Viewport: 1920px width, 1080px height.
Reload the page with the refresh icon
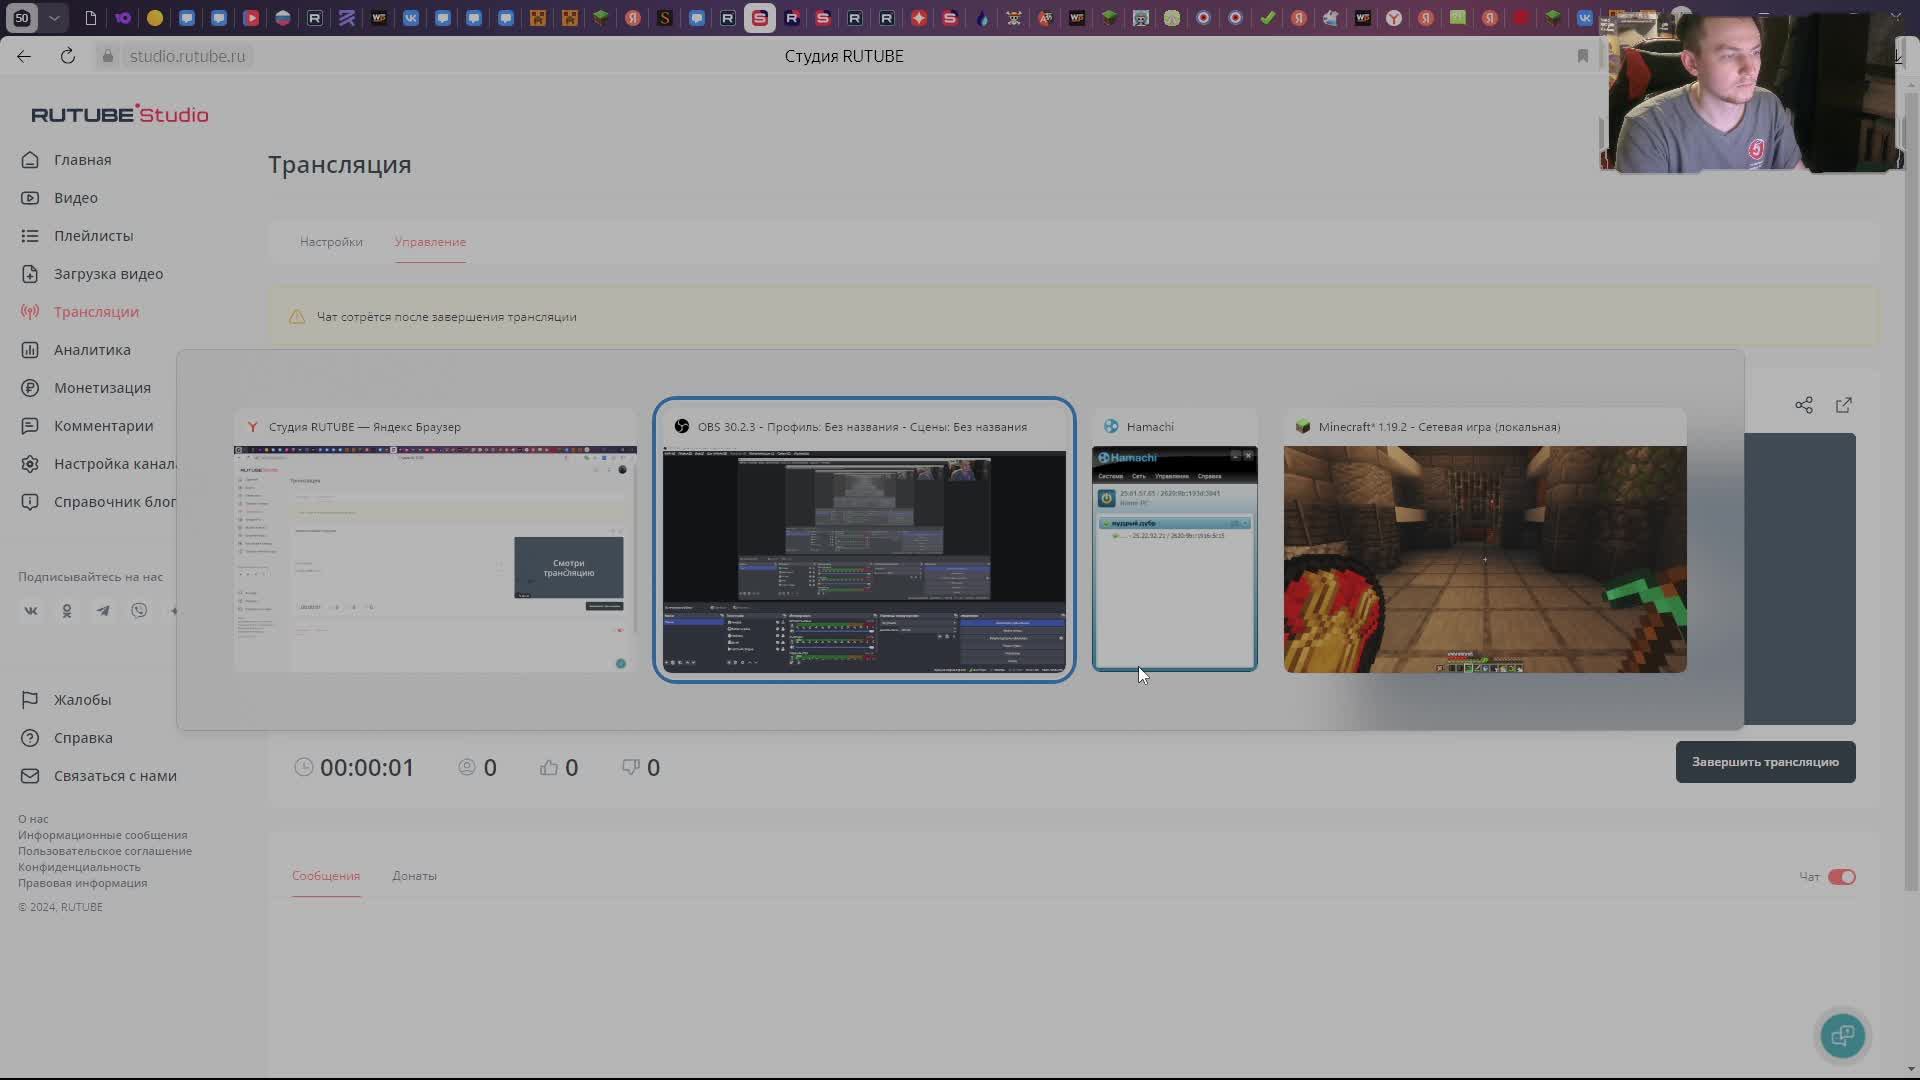click(68, 56)
